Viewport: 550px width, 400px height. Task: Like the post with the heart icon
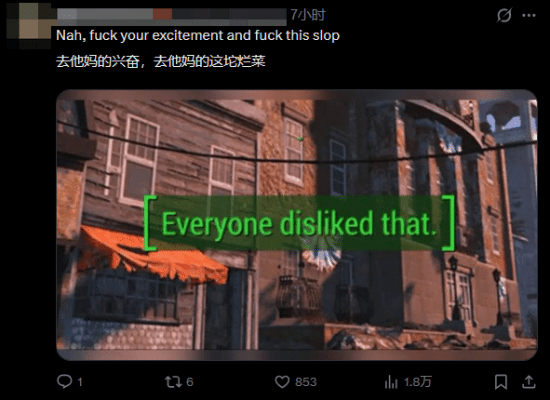pos(282,382)
